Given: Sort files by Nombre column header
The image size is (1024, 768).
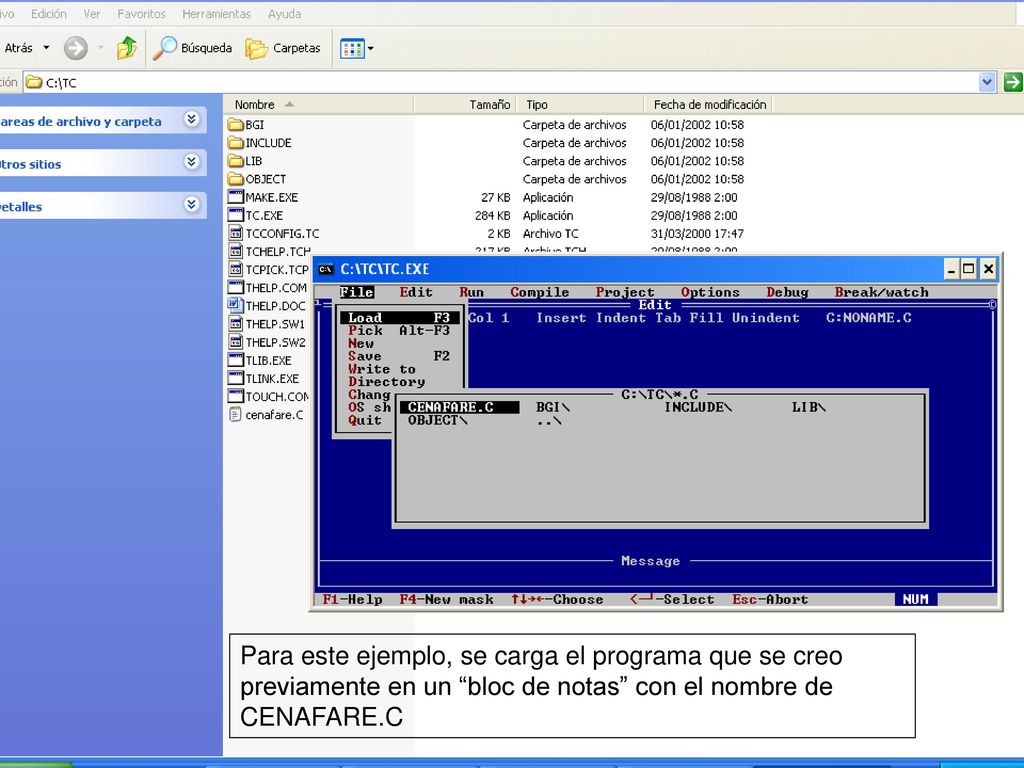Looking at the screenshot, I should [319, 104].
